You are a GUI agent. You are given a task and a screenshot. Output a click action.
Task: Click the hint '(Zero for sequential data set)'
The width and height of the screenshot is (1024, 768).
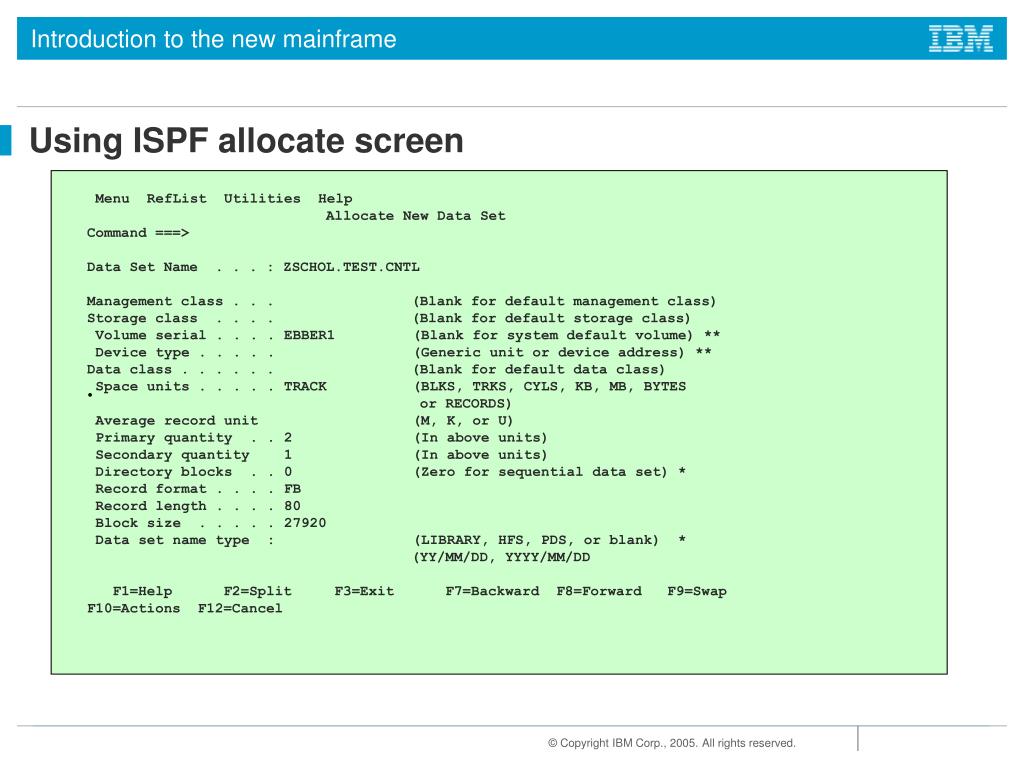pos(541,472)
